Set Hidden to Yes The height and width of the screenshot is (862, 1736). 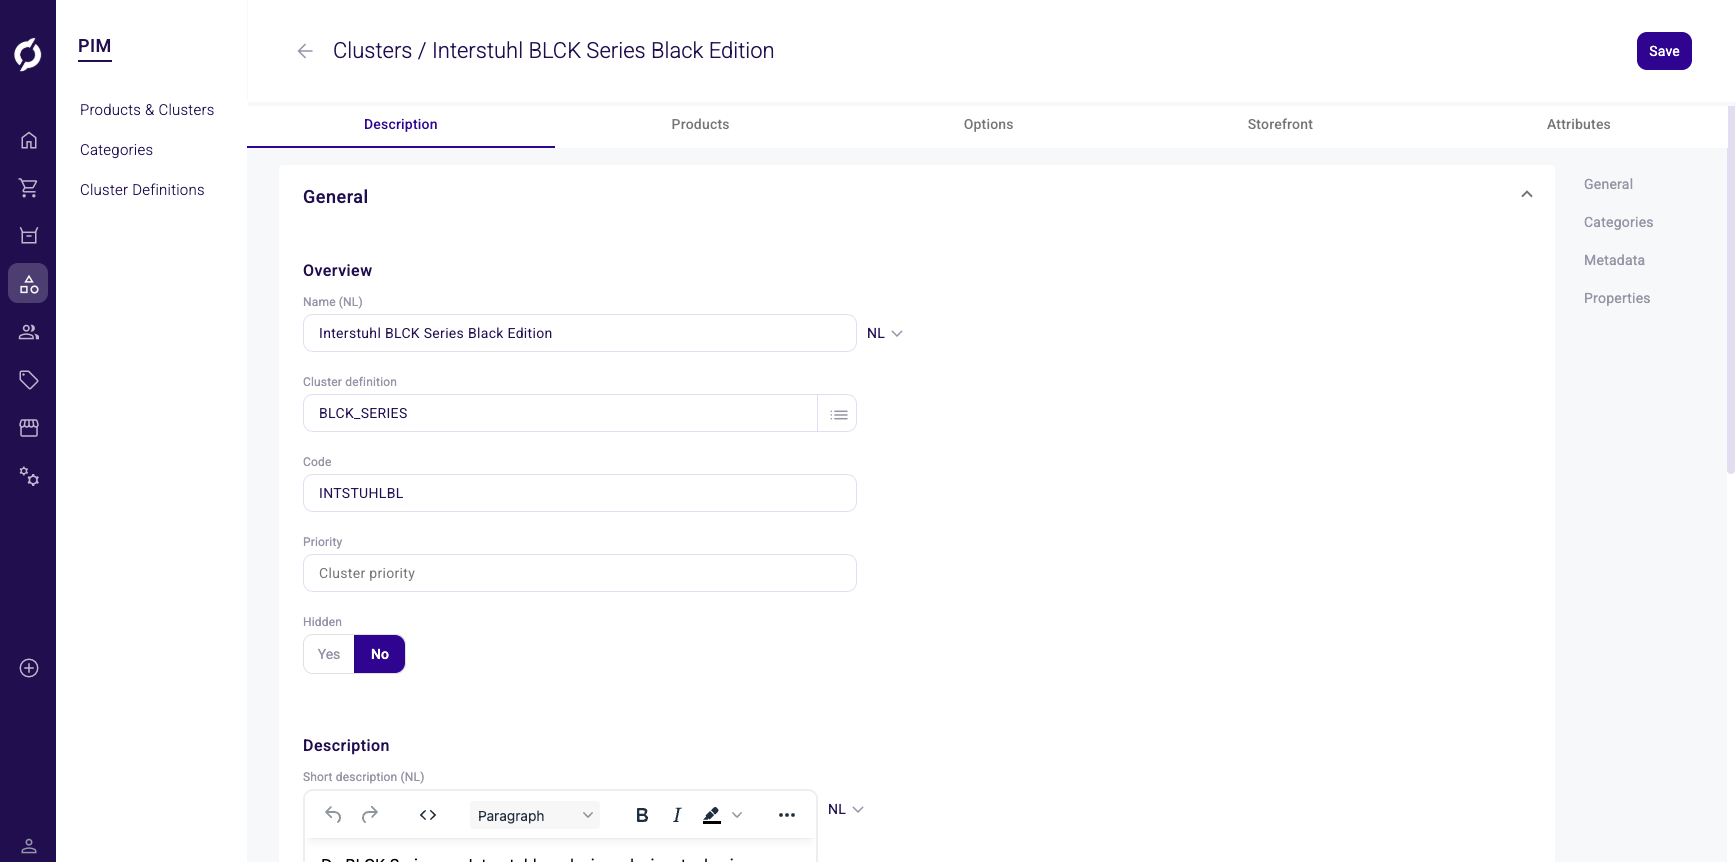click(329, 654)
